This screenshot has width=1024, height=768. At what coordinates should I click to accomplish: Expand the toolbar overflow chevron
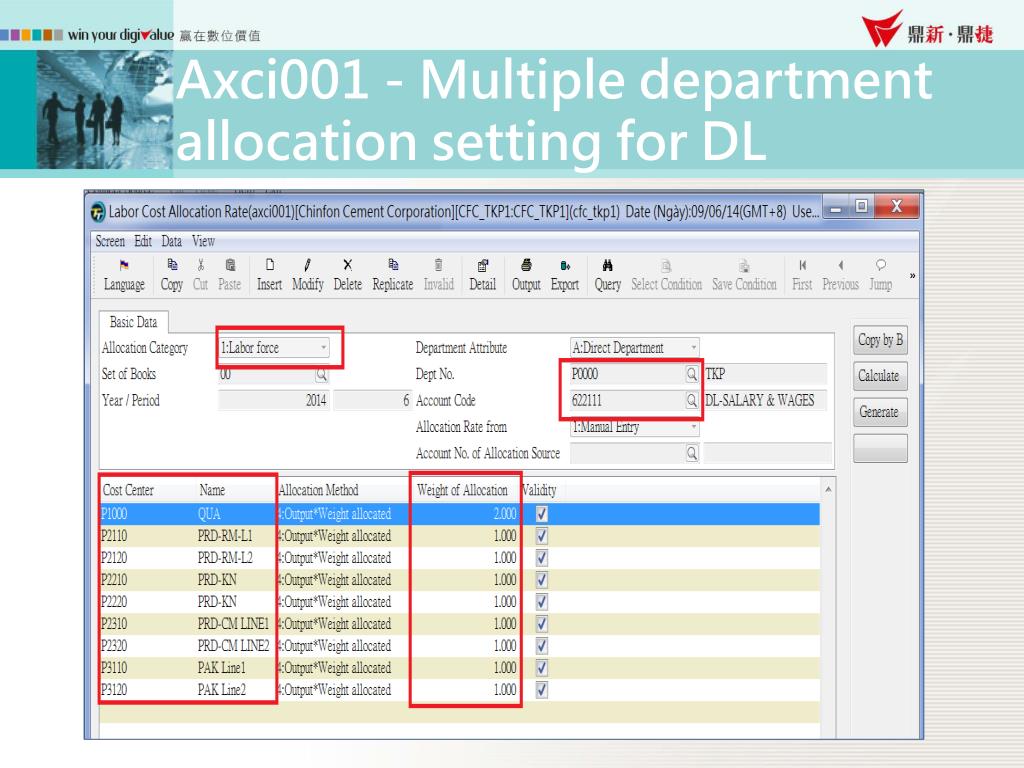pyautogui.click(x=912, y=276)
